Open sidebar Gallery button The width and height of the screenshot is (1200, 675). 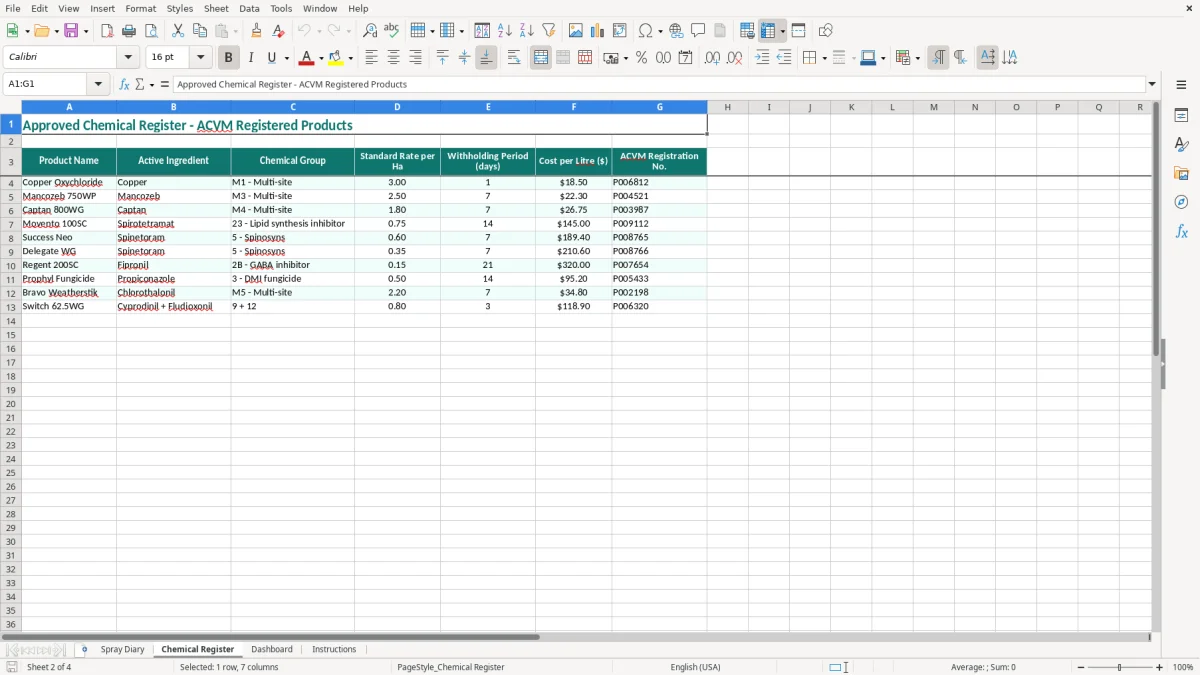click(1181, 173)
